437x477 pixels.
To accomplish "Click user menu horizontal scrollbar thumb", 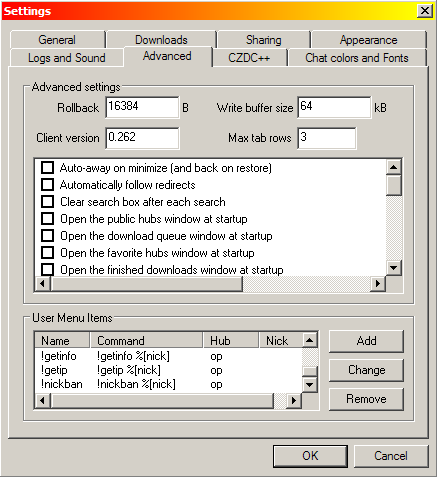I will (x=162, y=400).
